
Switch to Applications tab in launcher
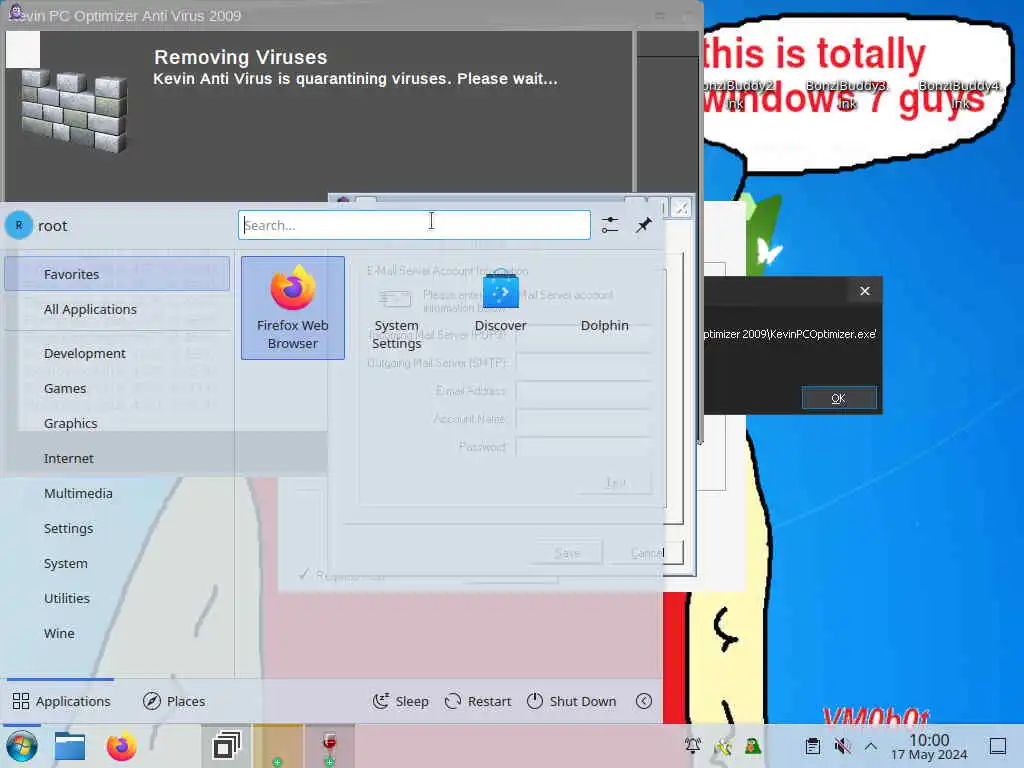point(61,701)
